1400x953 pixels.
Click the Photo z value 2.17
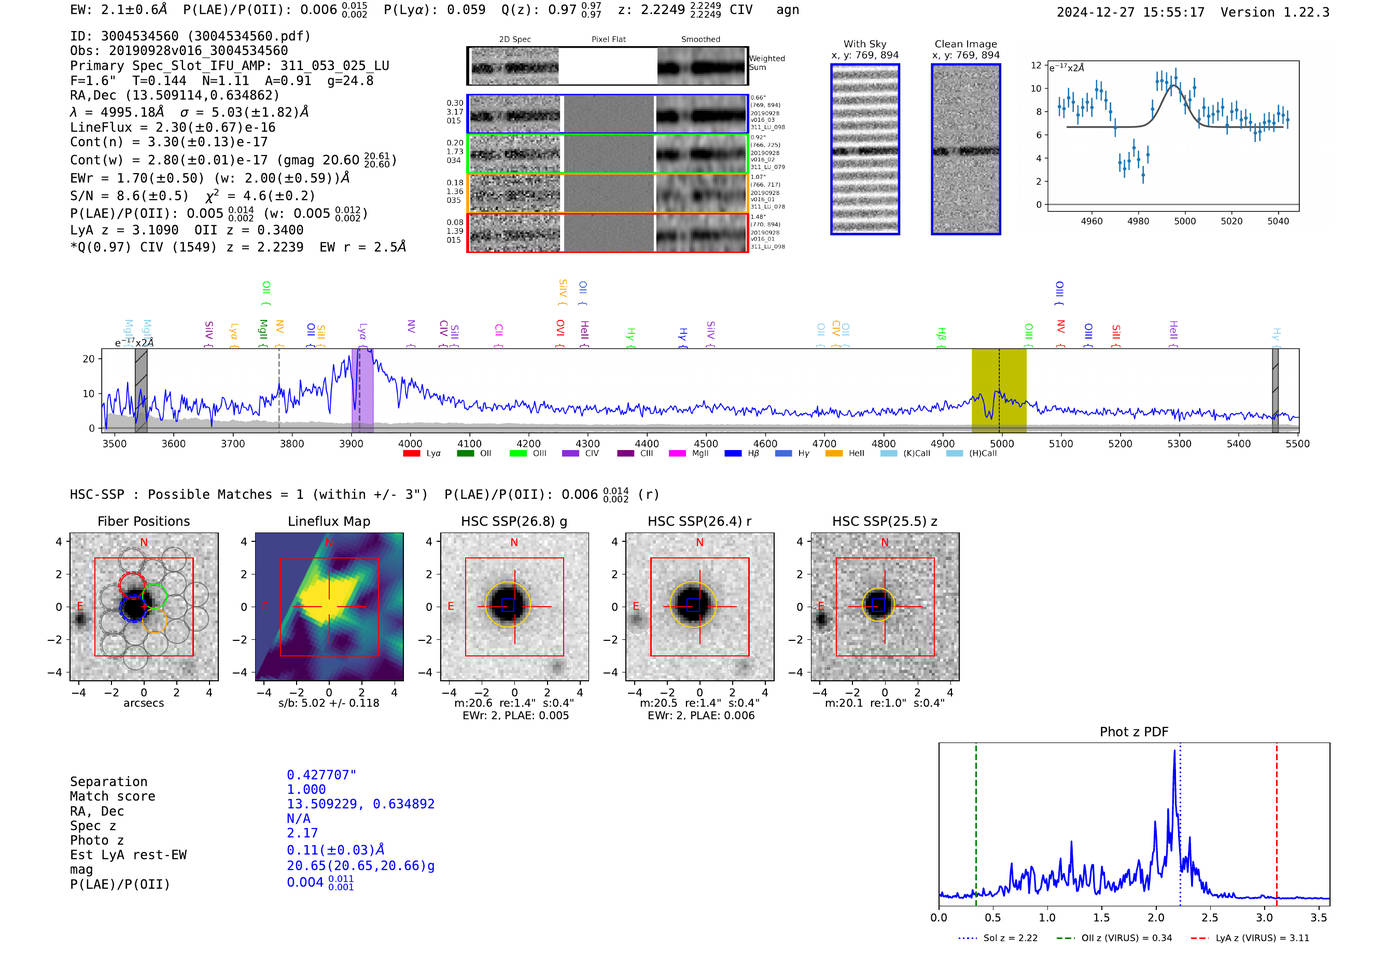point(302,833)
